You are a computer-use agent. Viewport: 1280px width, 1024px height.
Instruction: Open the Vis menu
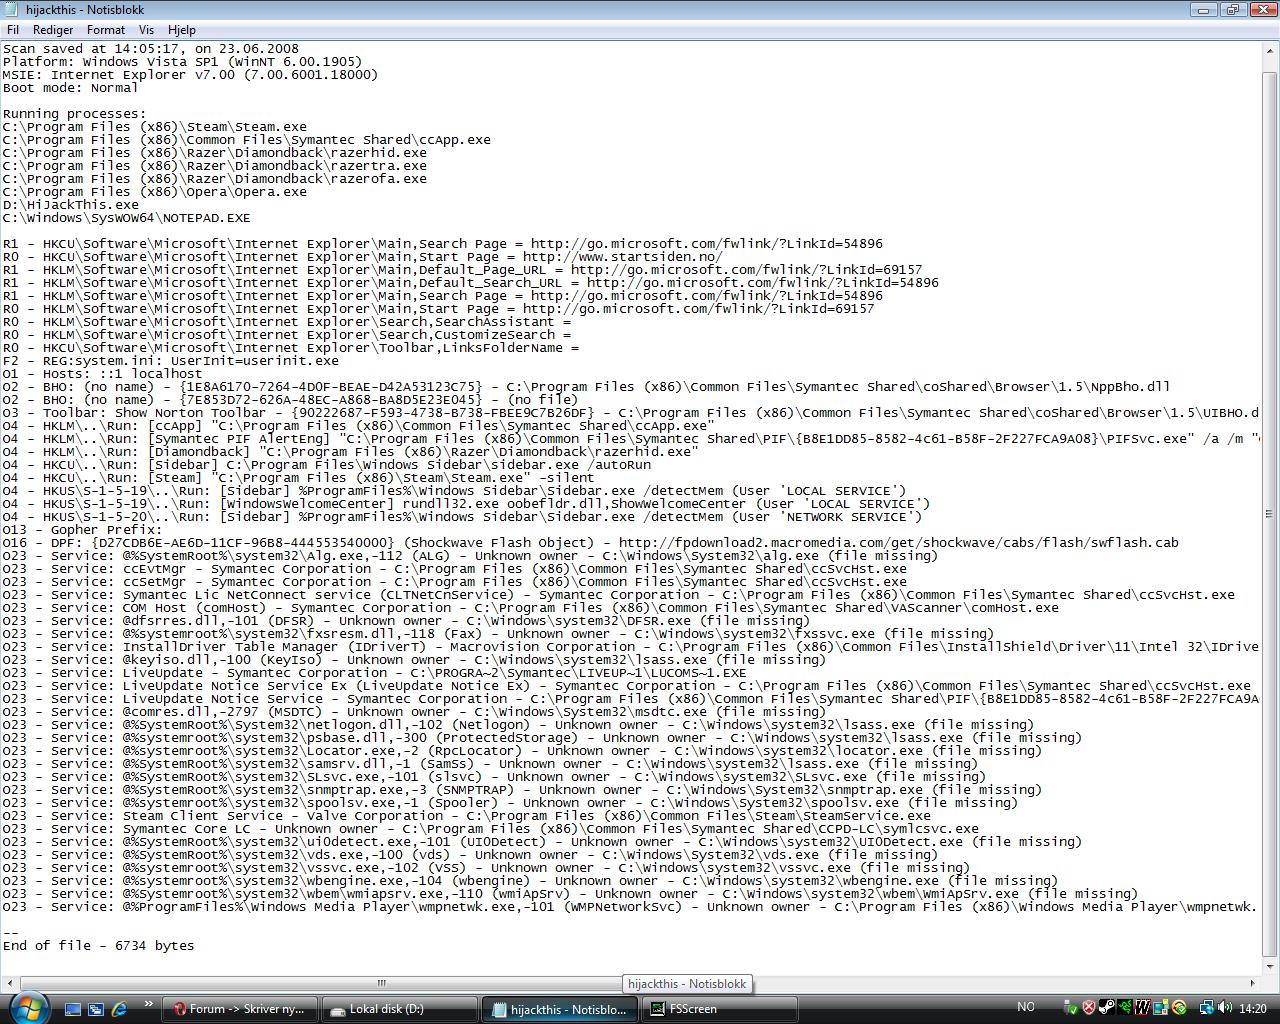click(146, 30)
